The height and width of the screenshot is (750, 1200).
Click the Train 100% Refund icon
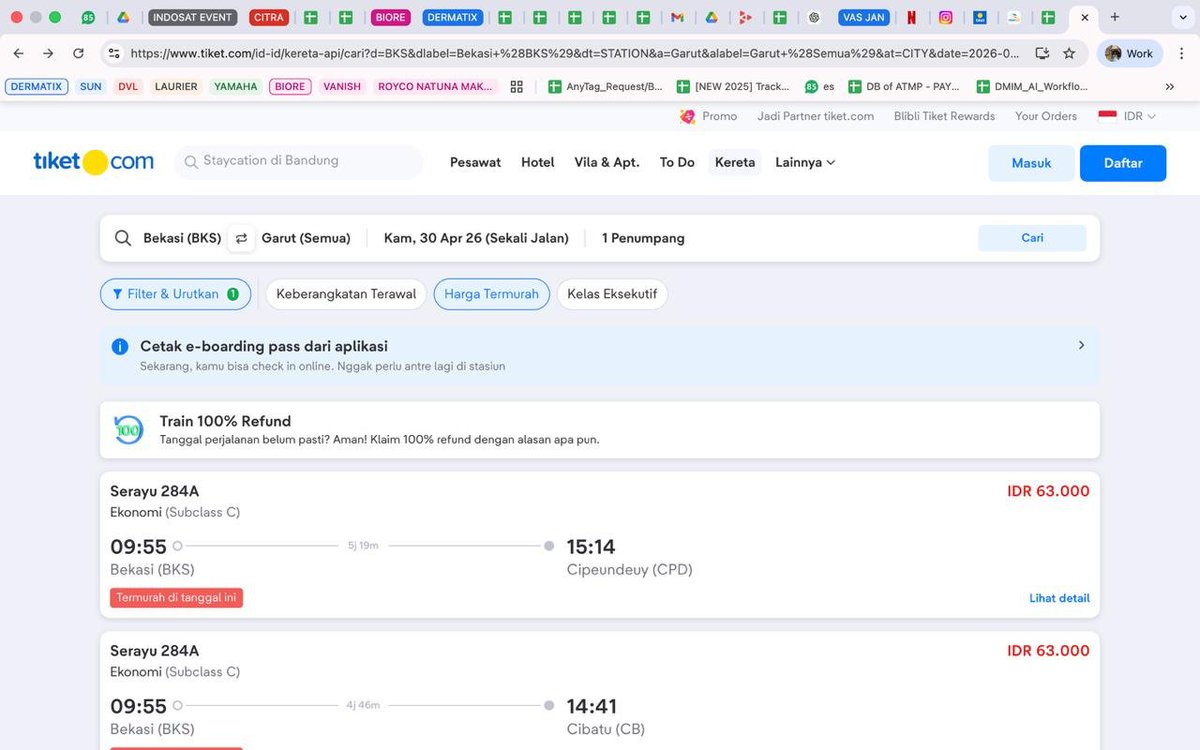[x=128, y=430]
